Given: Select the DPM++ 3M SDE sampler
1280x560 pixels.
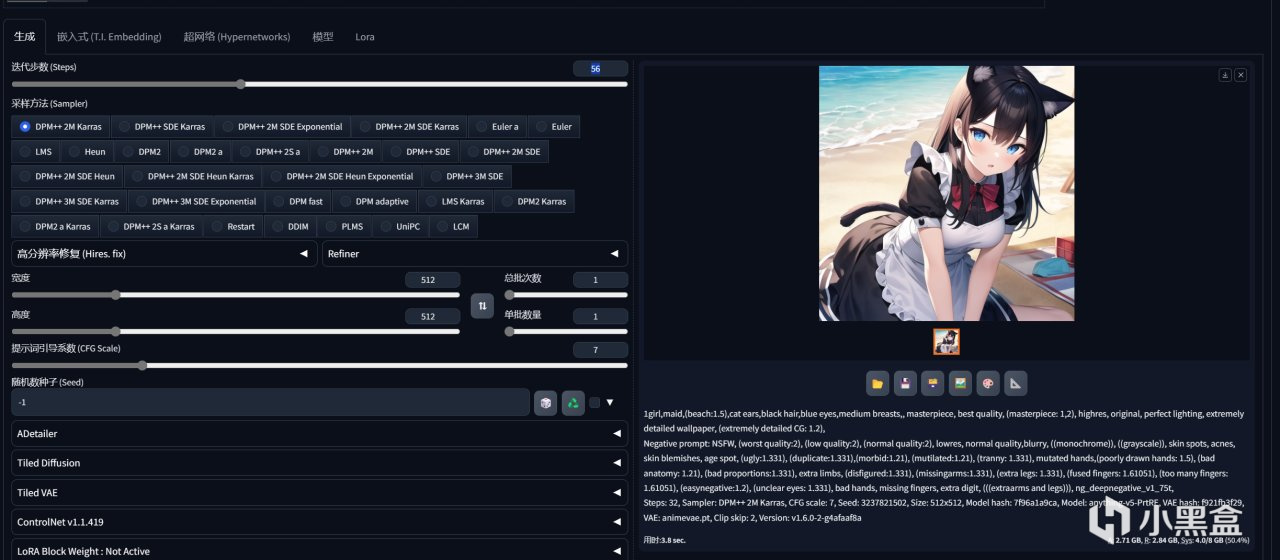Looking at the screenshot, I should pyautogui.click(x=467, y=177).
